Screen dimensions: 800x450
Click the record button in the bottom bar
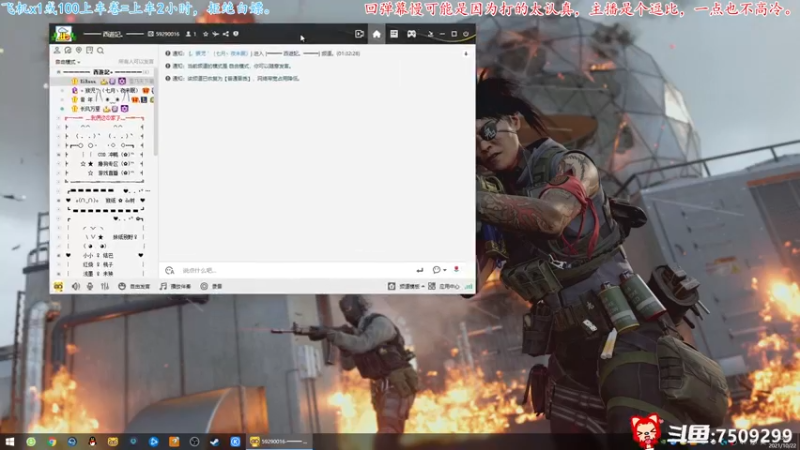(x=211, y=286)
